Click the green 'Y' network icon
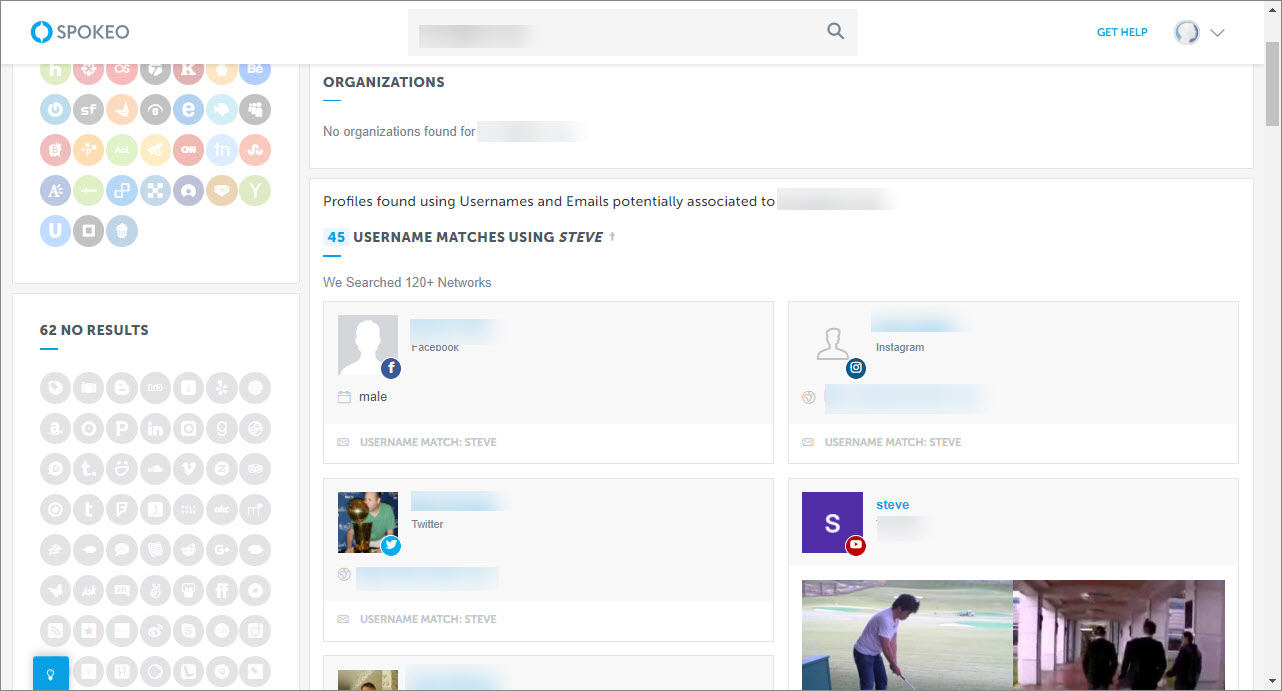This screenshot has width=1282, height=691. (255, 190)
